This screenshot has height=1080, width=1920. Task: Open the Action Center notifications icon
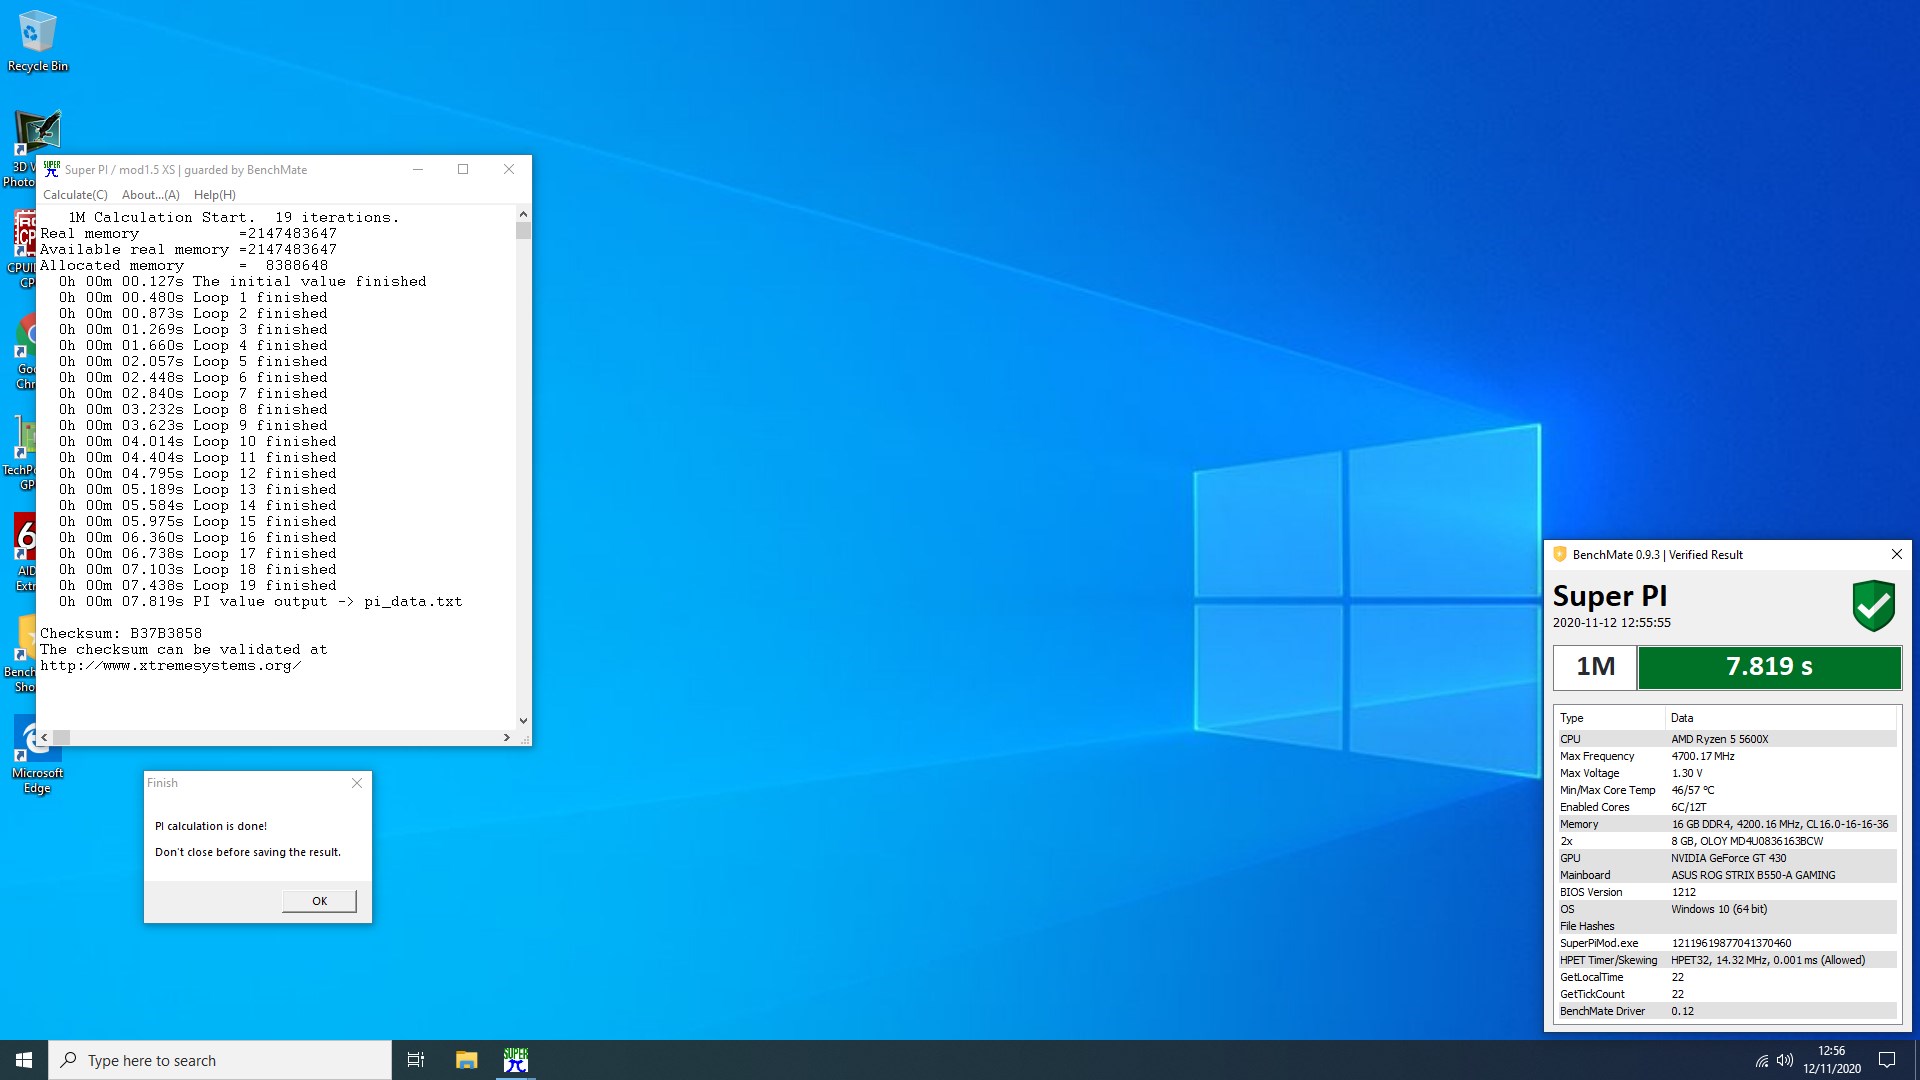(x=1887, y=1060)
